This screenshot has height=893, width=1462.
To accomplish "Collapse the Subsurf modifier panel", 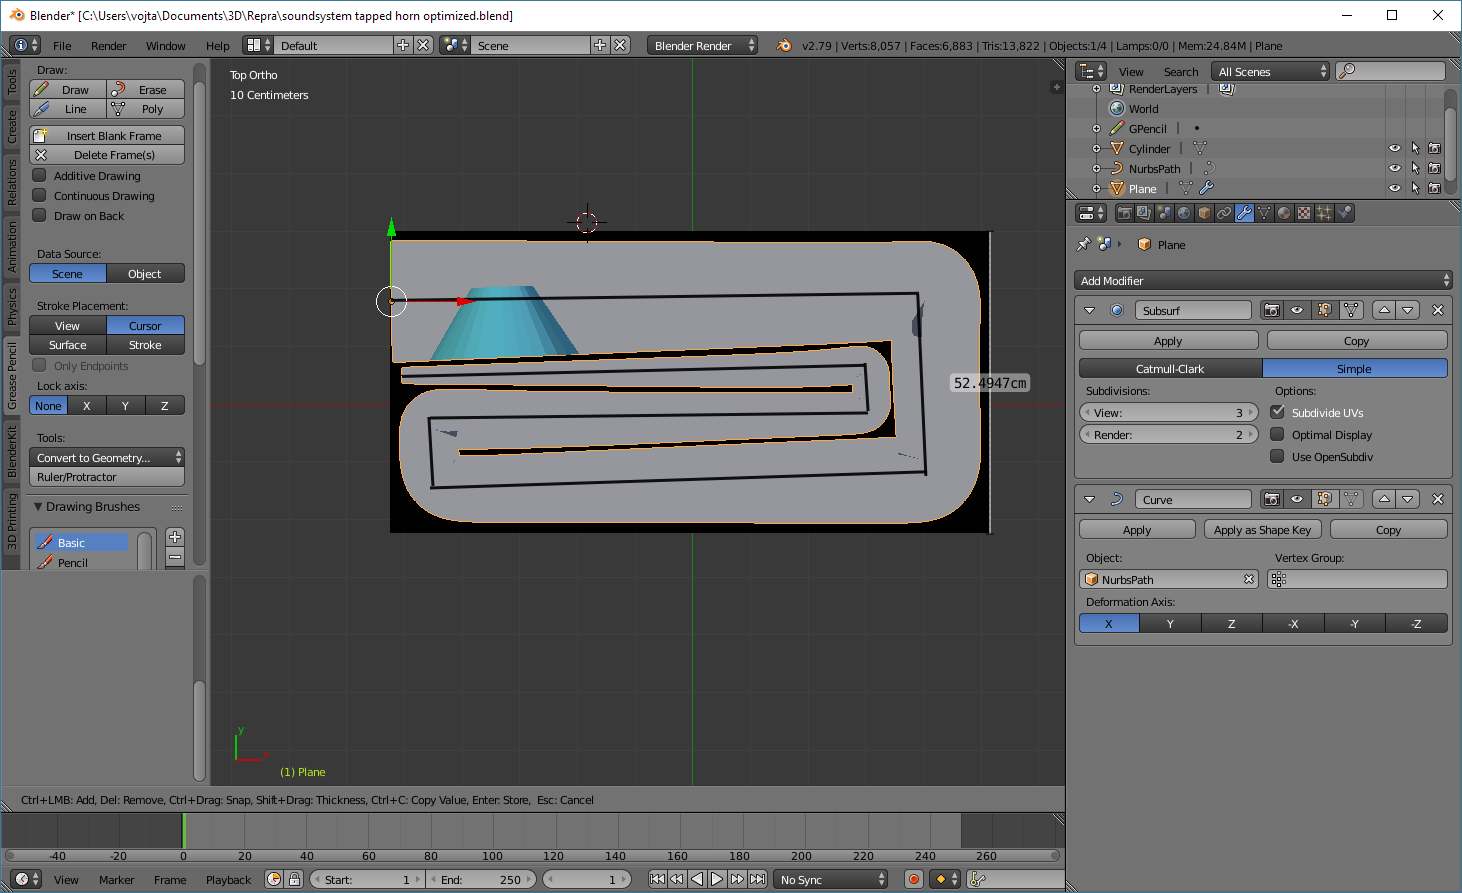I will tap(1090, 310).
